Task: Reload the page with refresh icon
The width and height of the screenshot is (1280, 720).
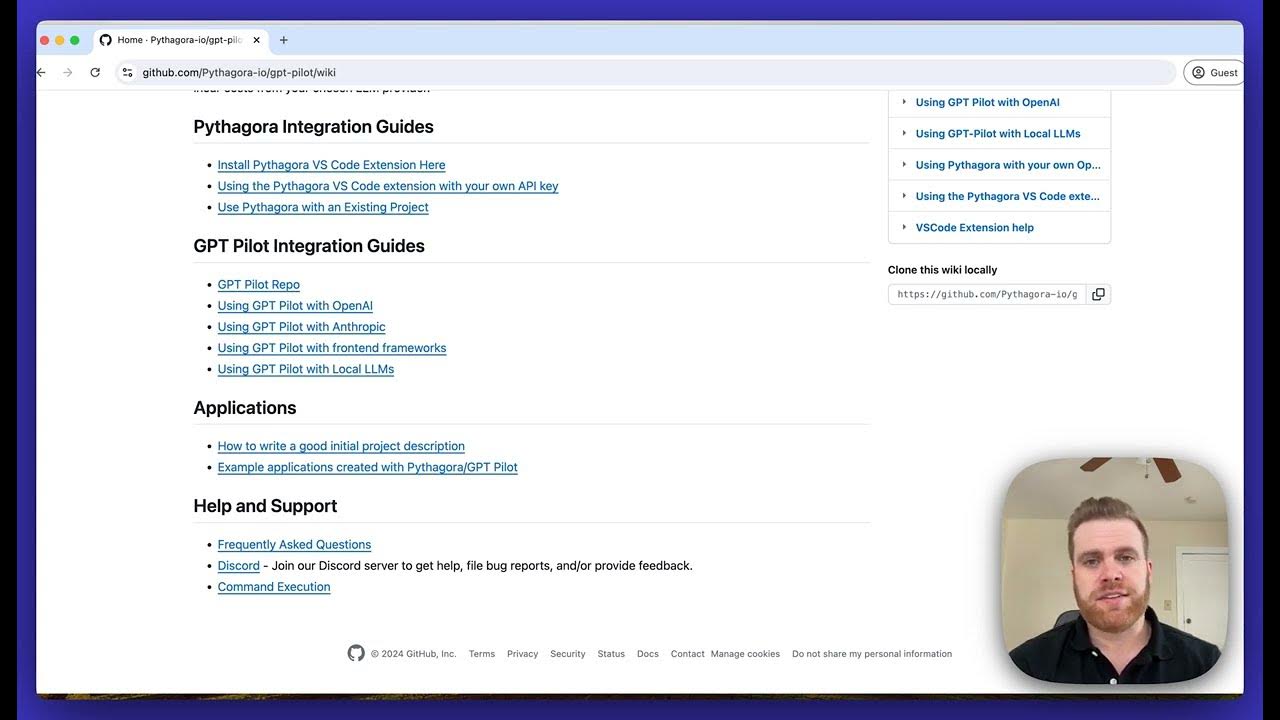Action: point(95,72)
